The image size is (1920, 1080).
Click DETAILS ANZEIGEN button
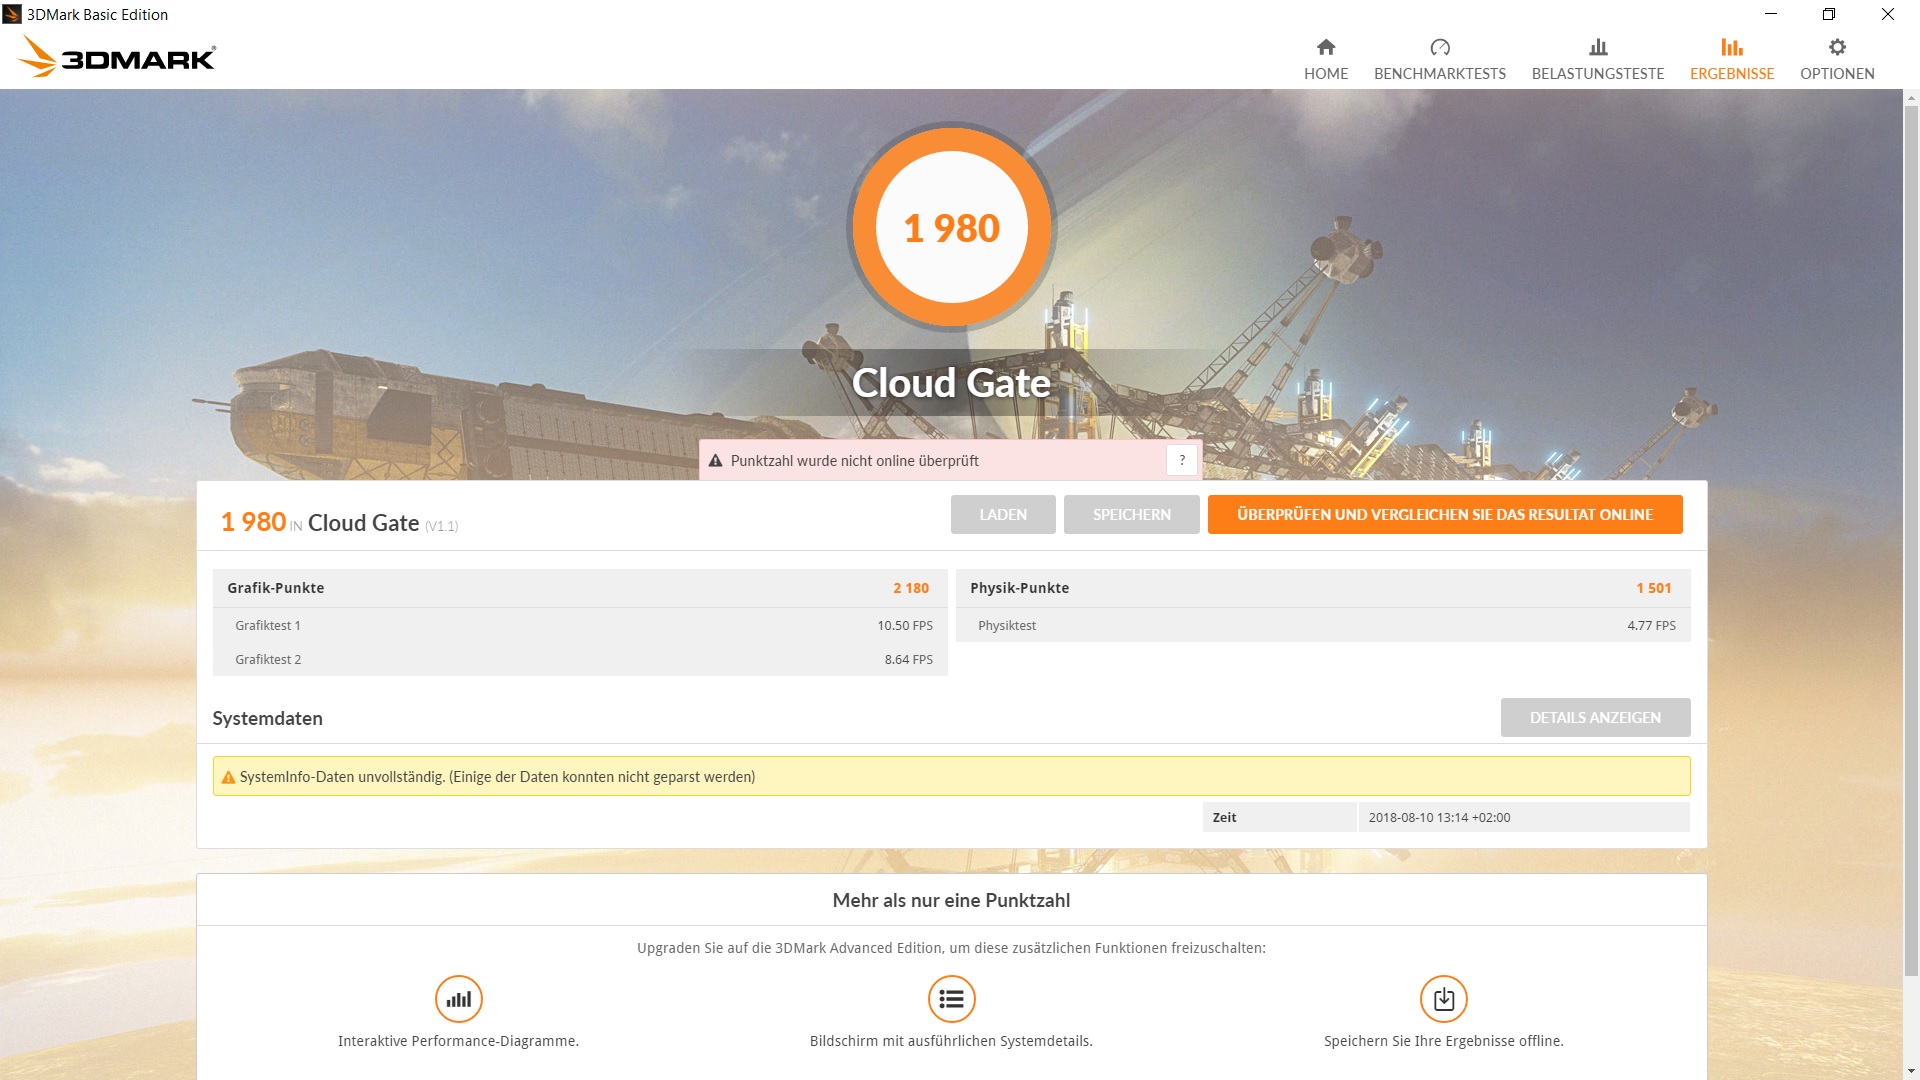1595,717
